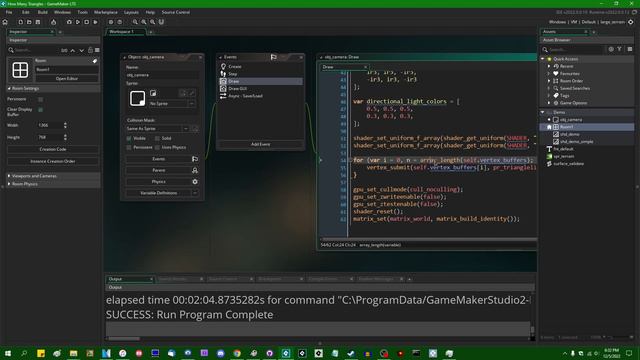The image size is (640, 360).
Task: Open Windows Start menu
Action: [x=8, y=353]
